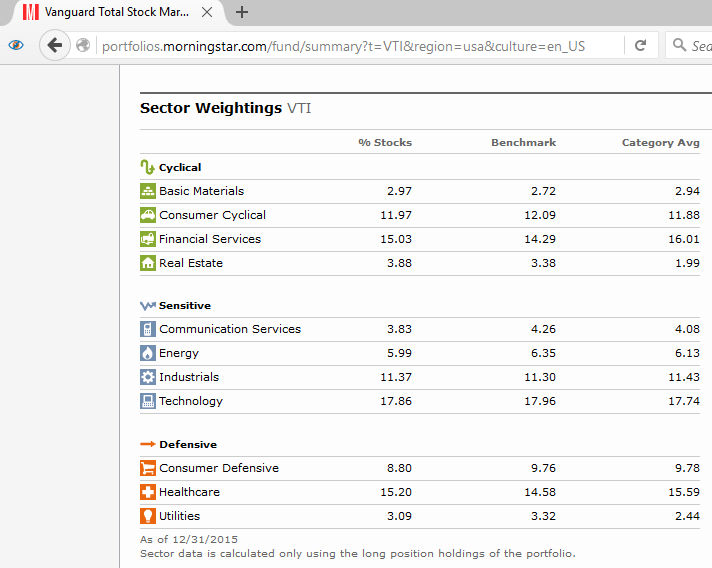Toggle the tracking protection eye icon
Screen dimensions: 712x568
(16, 46)
